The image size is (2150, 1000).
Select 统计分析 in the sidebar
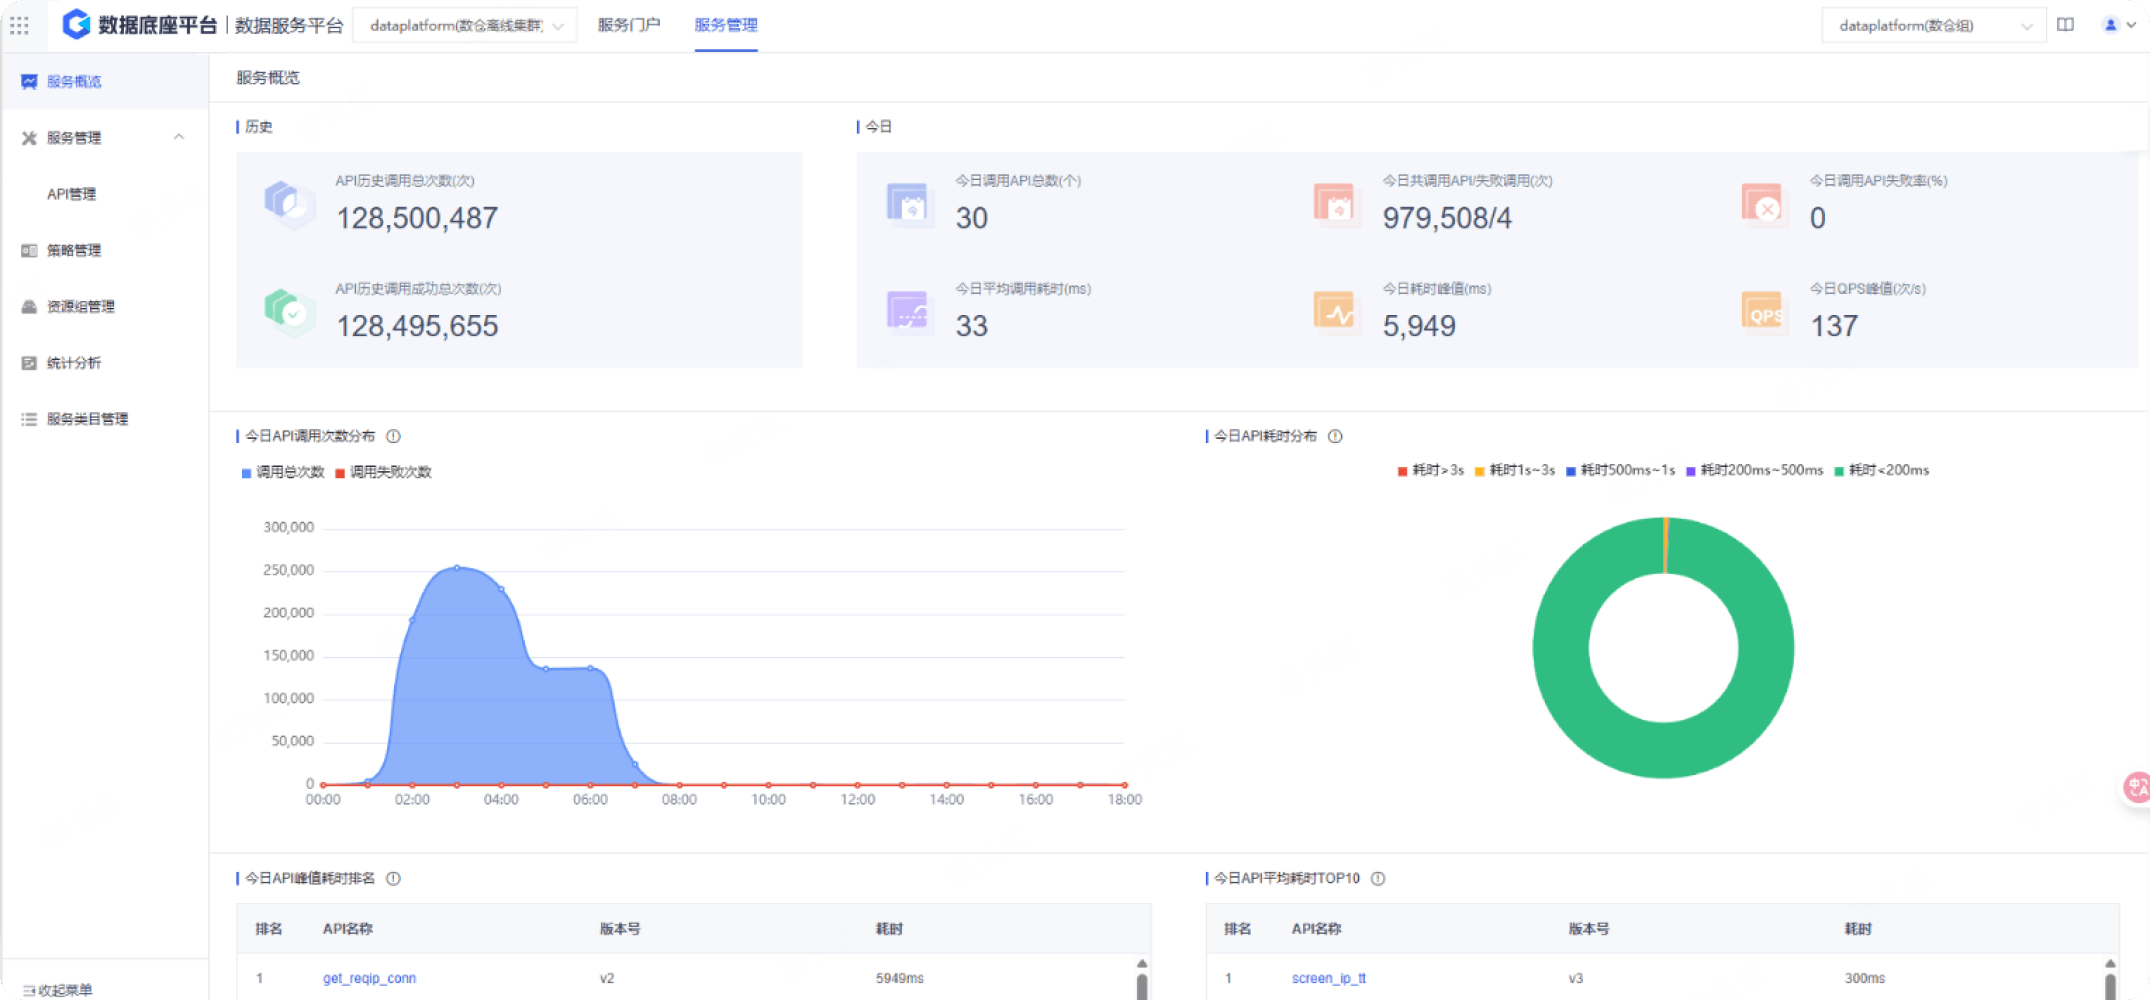point(74,363)
